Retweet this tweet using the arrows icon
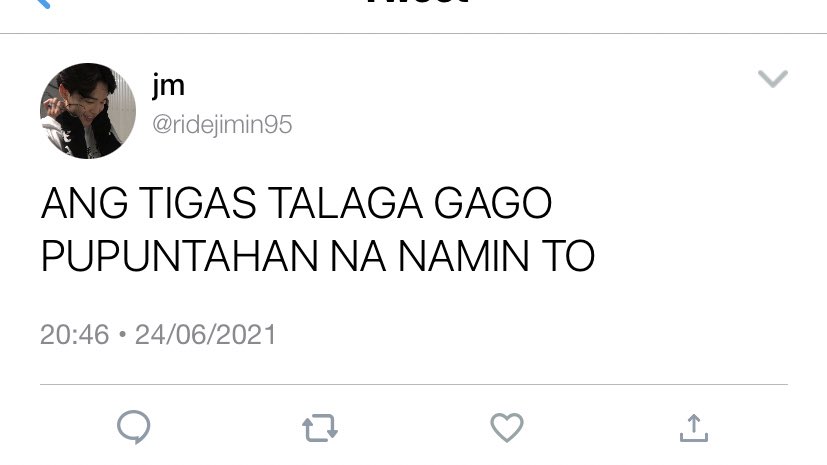This screenshot has height=465, width=827. tap(320, 428)
